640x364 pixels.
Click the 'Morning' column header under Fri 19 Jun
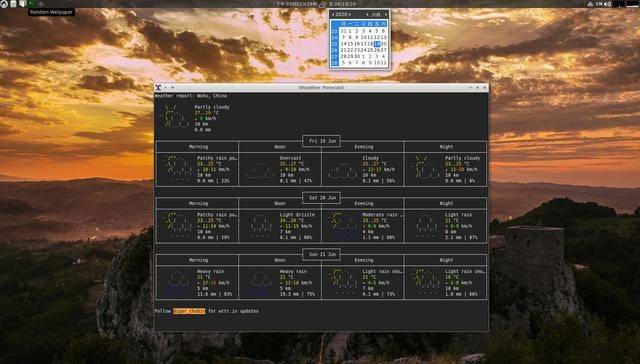coord(198,147)
